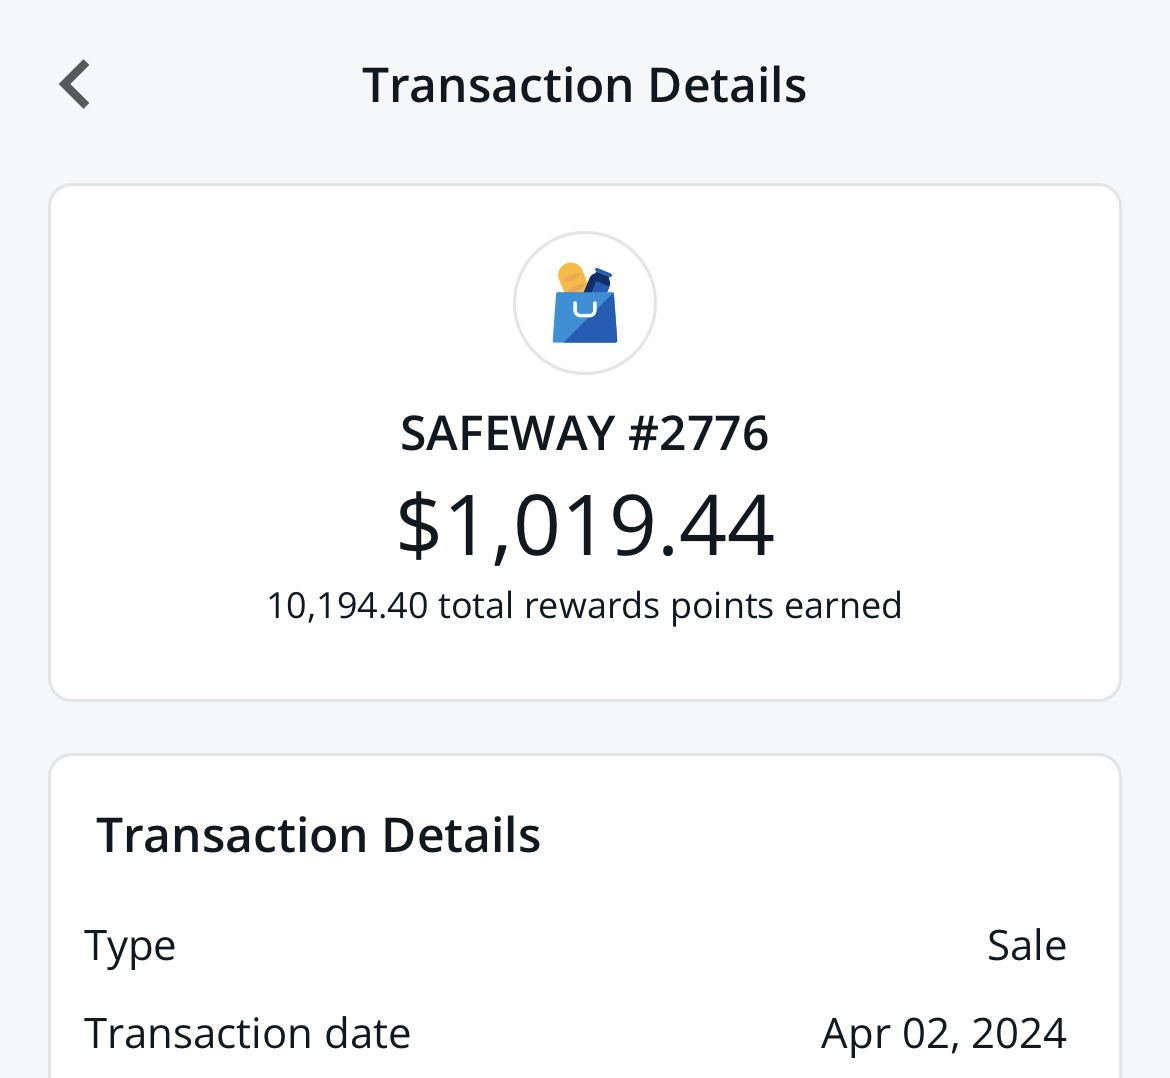Click the Type row label
This screenshot has width=1170, height=1078.
(130, 946)
